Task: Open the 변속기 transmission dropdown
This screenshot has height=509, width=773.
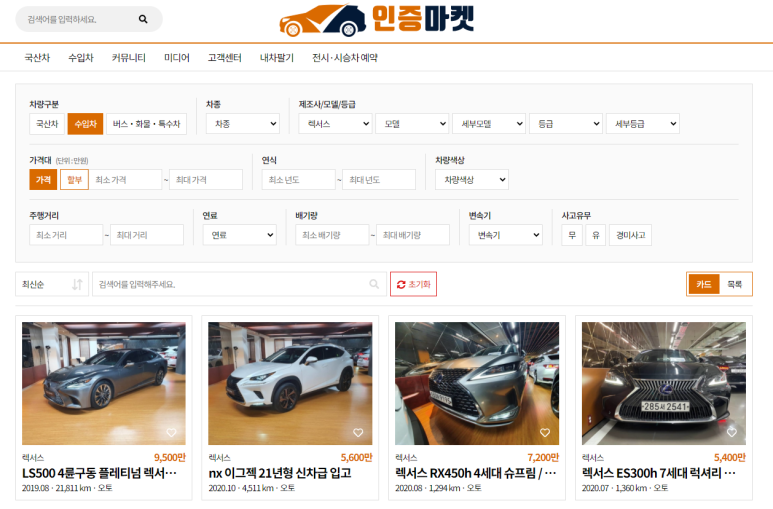Action: [x=506, y=235]
